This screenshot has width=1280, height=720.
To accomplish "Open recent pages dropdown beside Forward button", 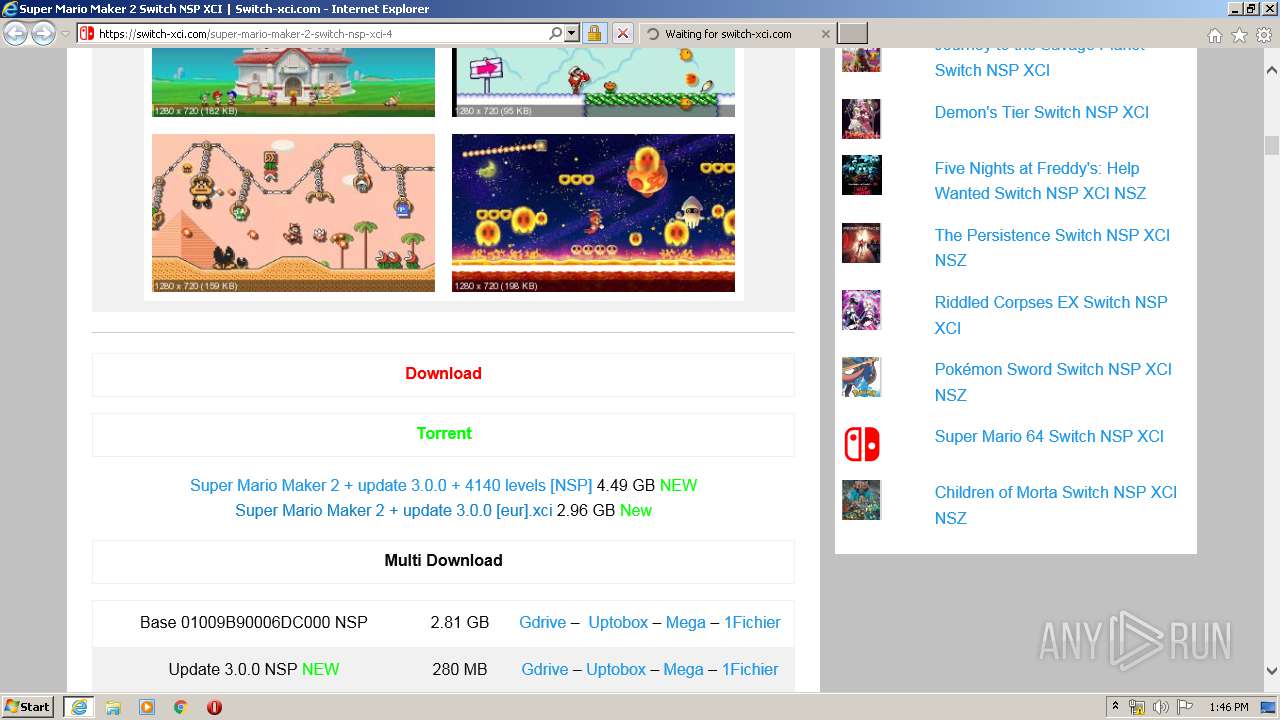I will pos(65,34).
